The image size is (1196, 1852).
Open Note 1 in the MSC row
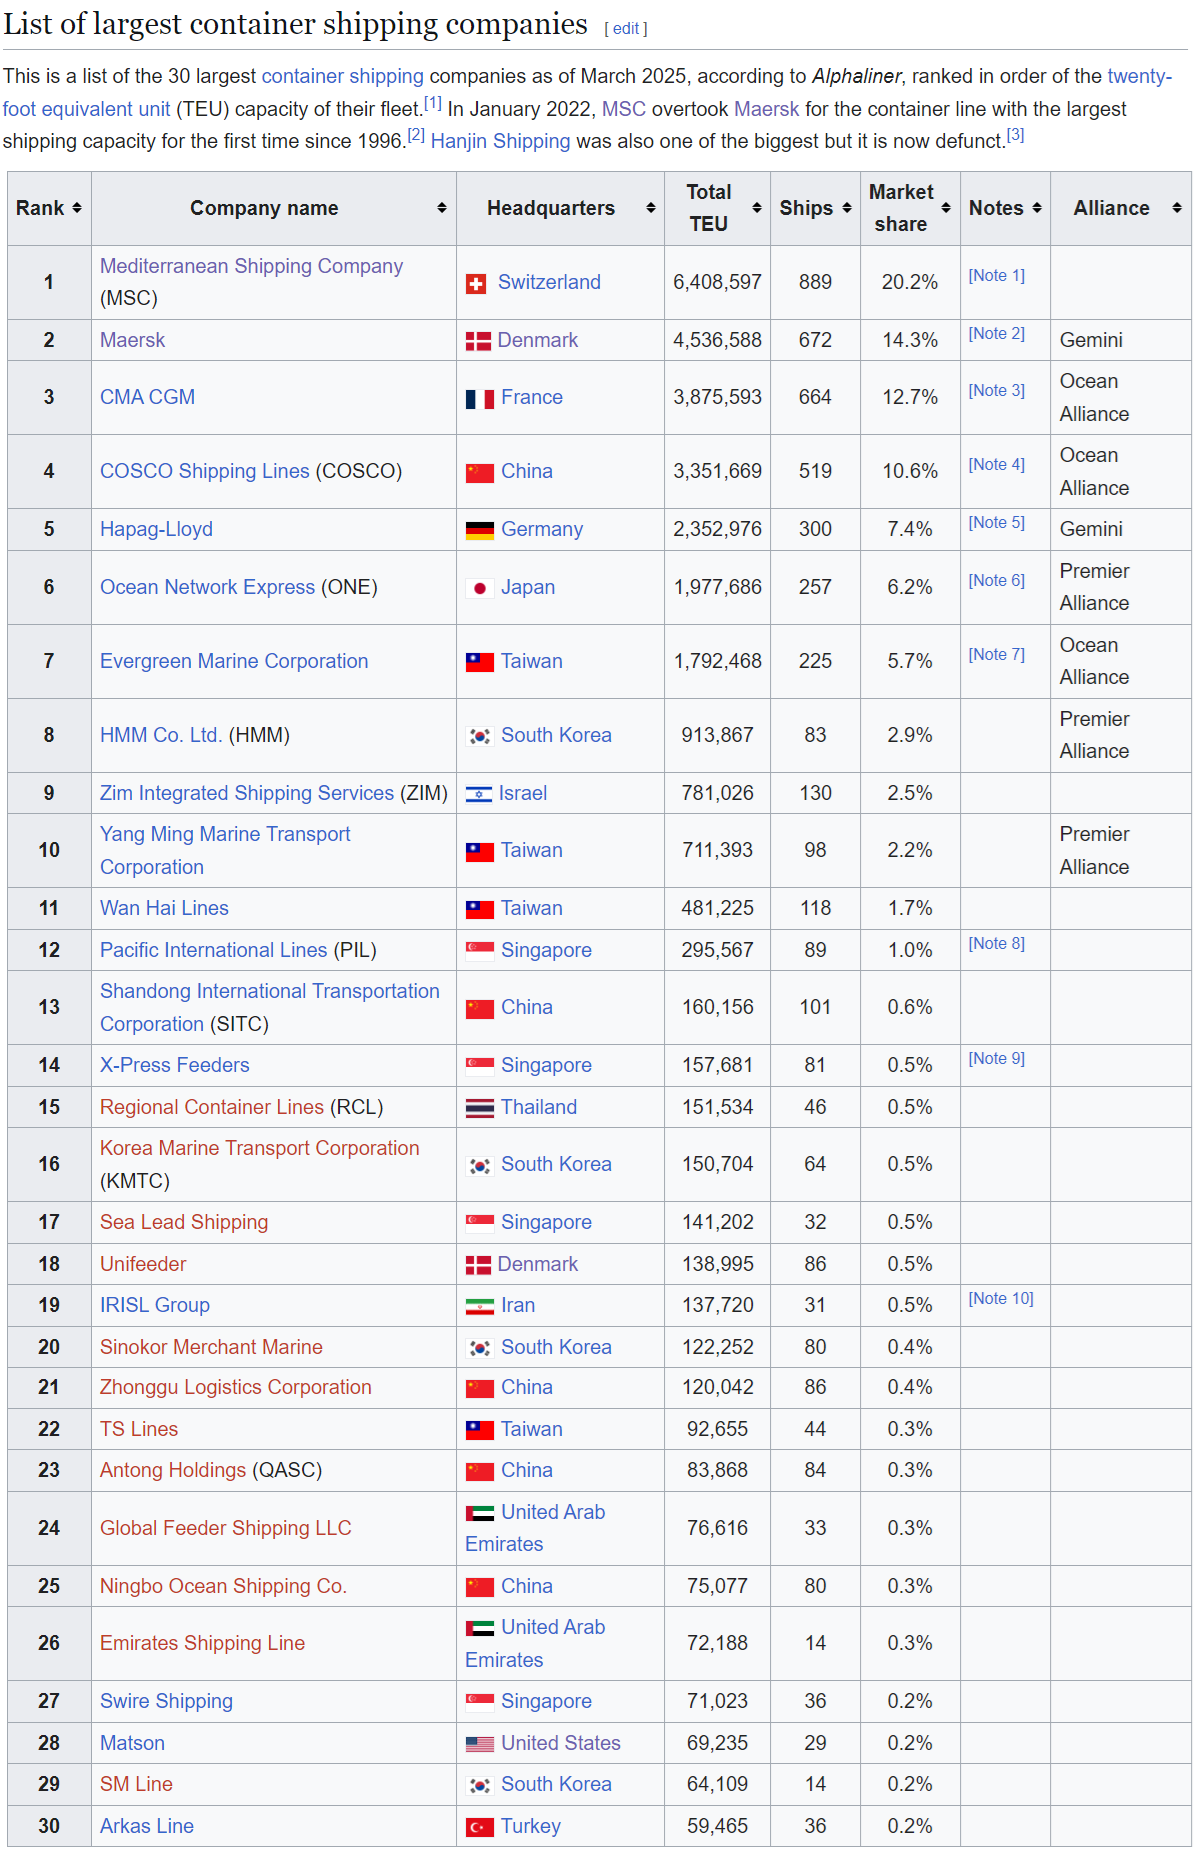[996, 275]
